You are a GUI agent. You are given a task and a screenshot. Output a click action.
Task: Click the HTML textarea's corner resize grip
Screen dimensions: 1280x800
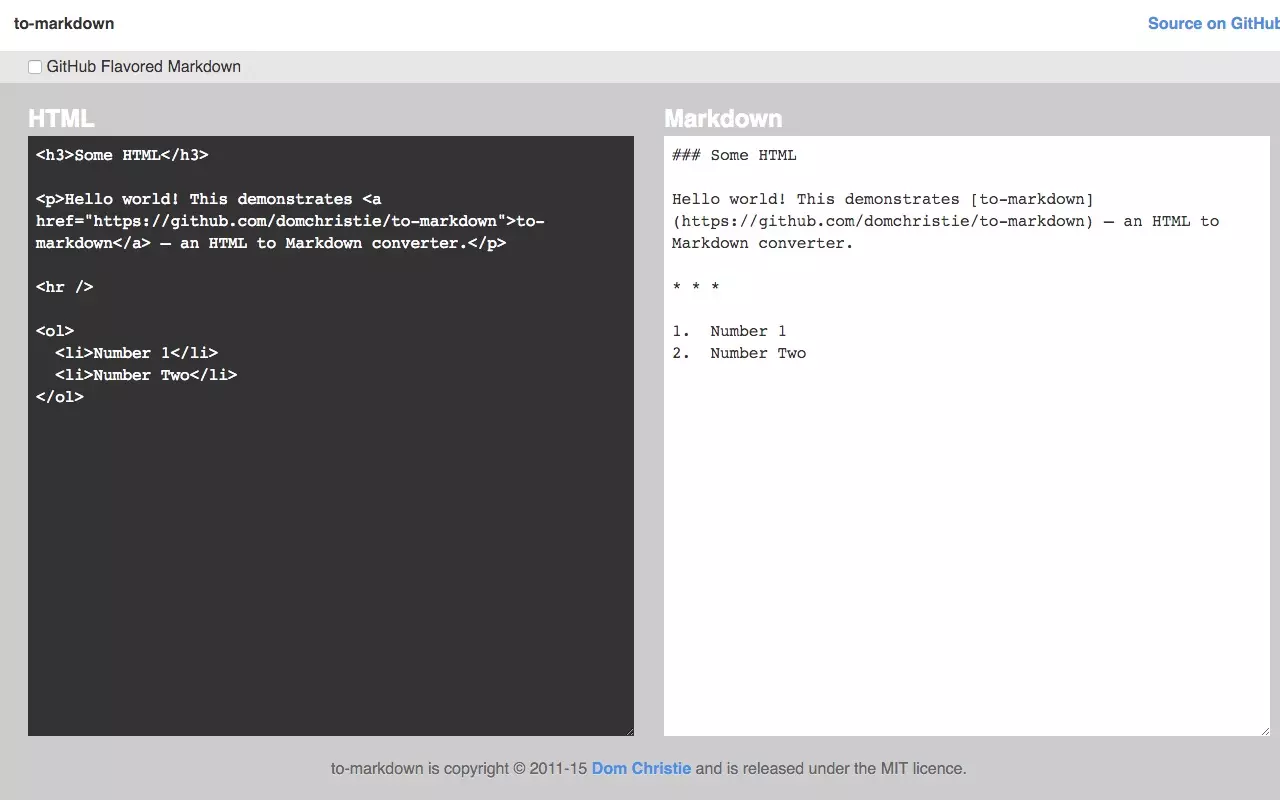point(628,730)
